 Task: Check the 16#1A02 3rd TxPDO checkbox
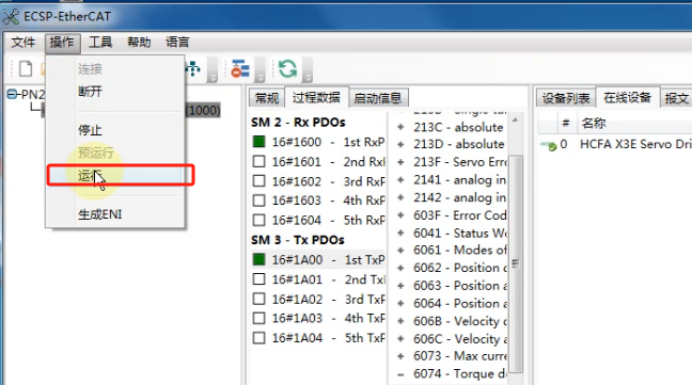tap(259, 299)
